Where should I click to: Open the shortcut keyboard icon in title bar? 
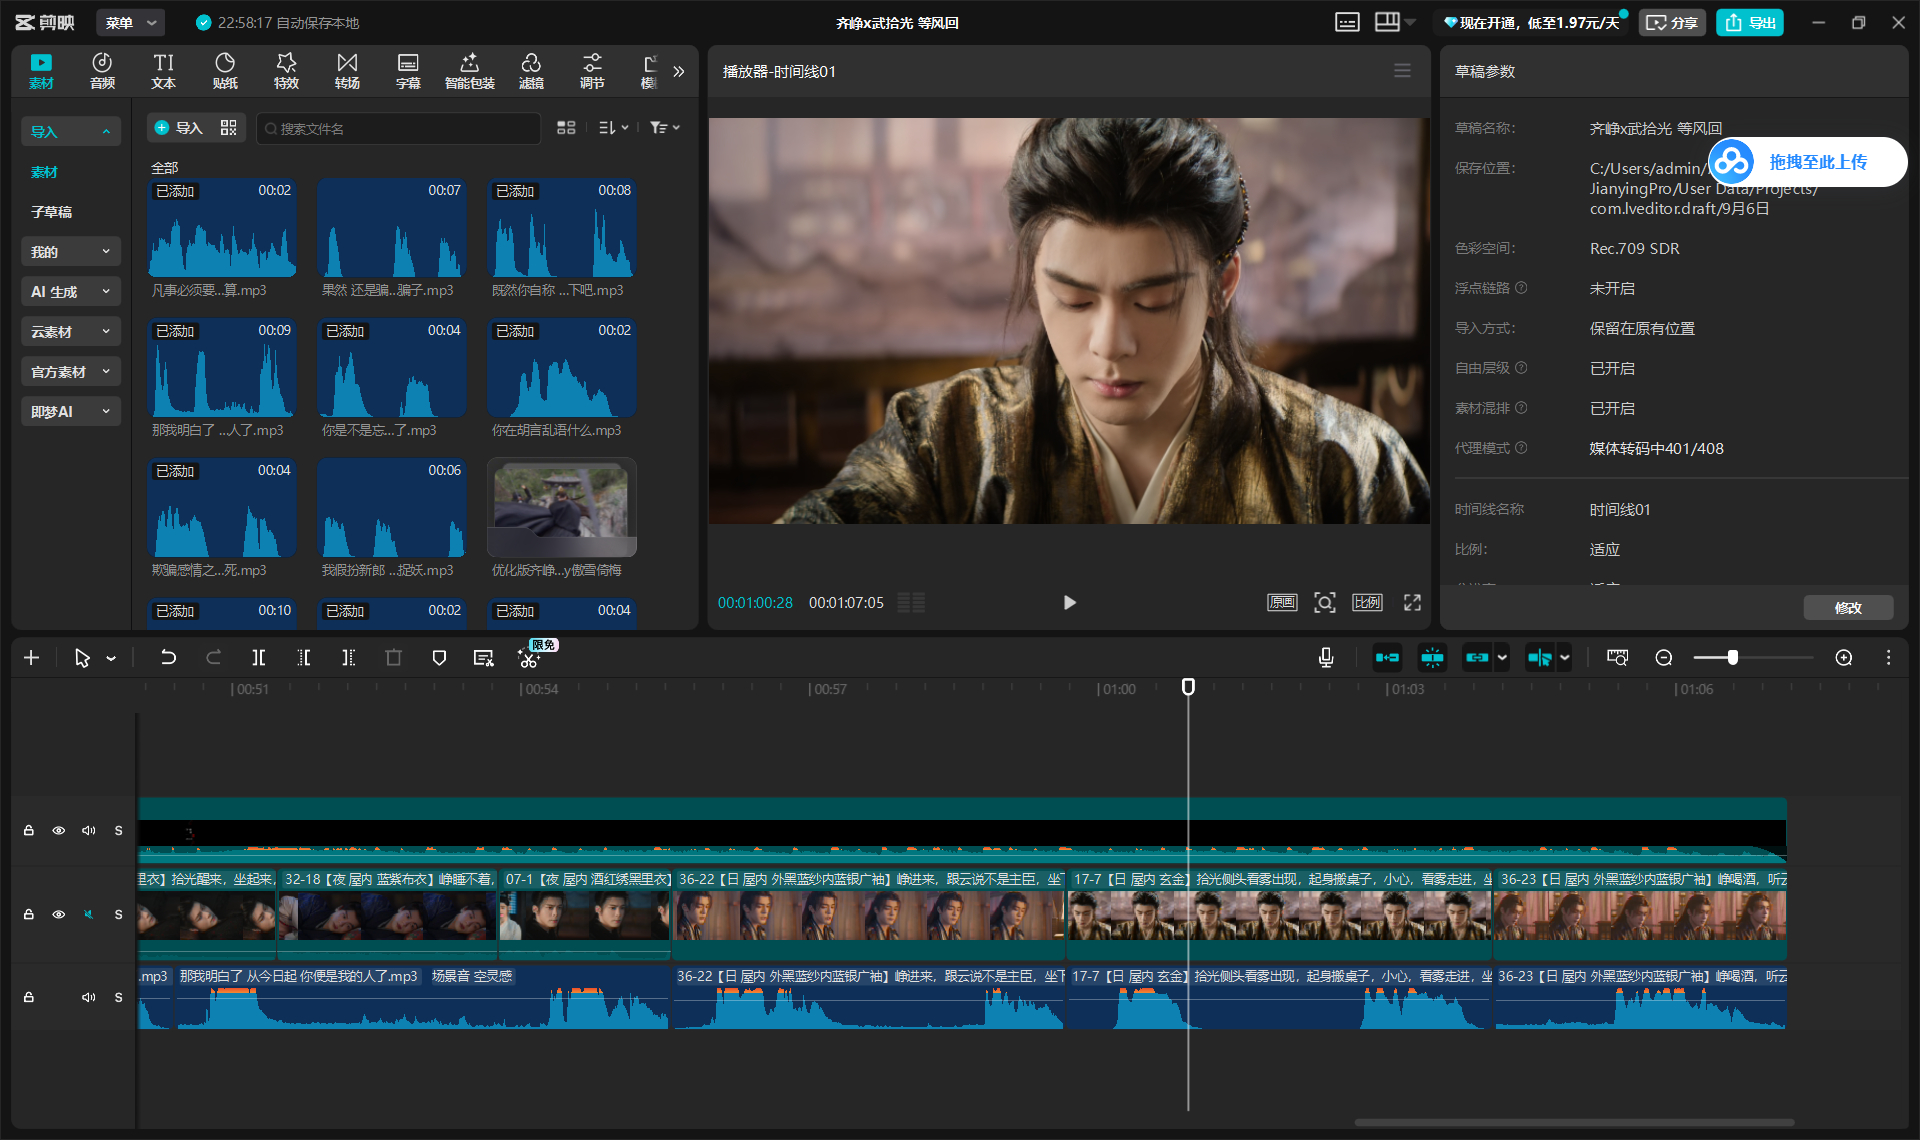(1347, 23)
